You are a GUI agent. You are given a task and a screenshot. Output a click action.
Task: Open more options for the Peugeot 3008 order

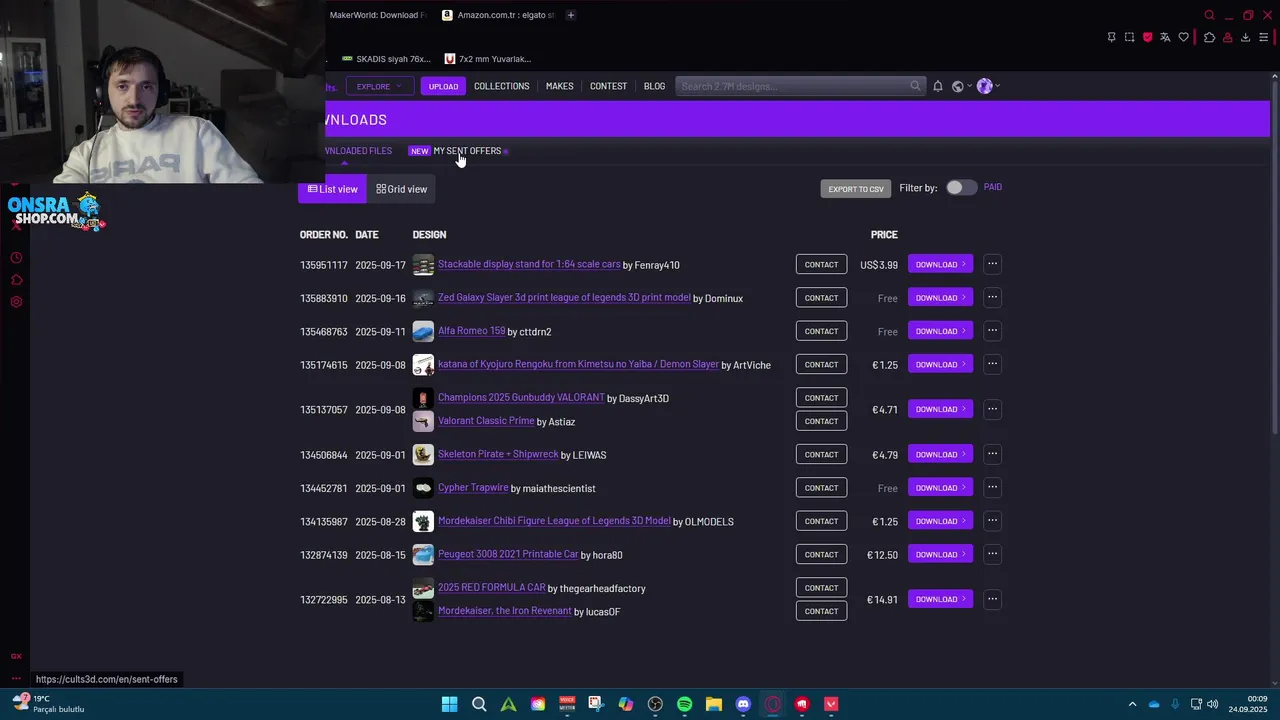pyautogui.click(x=992, y=554)
